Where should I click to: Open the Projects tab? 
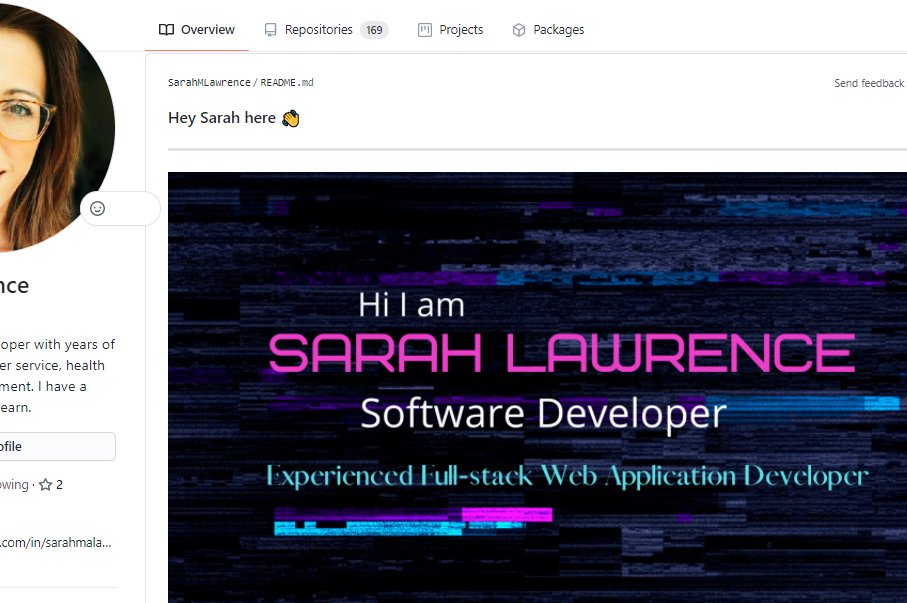pyautogui.click(x=450, y=30)
